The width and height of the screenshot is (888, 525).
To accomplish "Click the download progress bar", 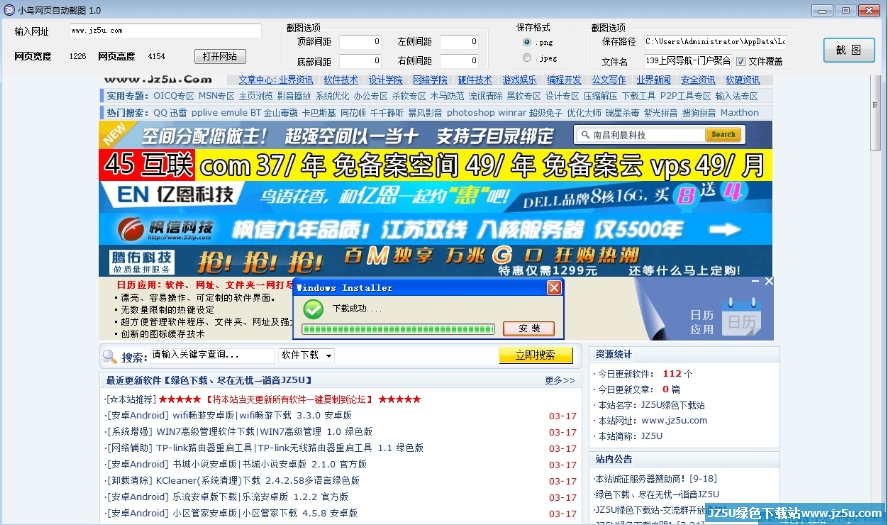I will 398,329.
